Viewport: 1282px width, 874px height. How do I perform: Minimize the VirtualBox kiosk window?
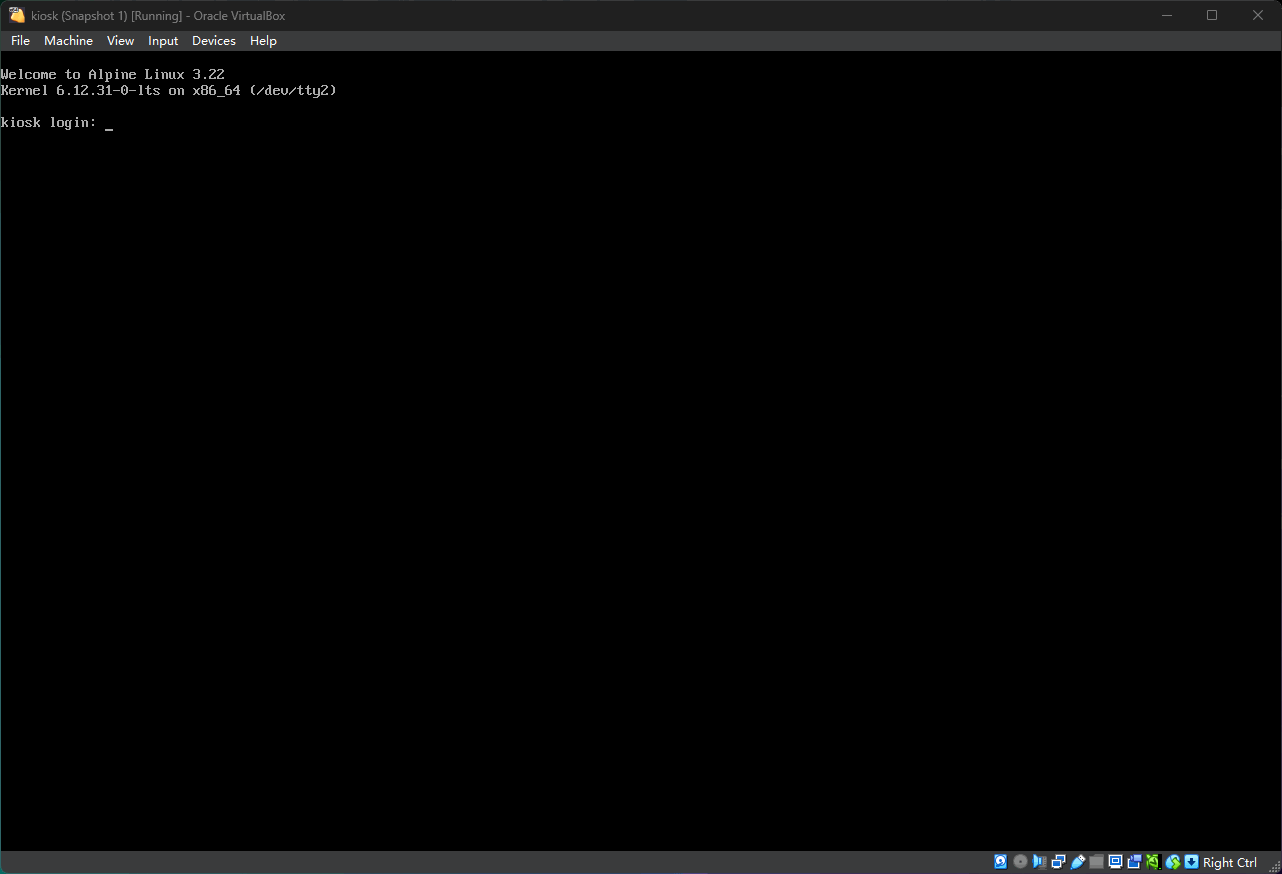coord(1166,15)
